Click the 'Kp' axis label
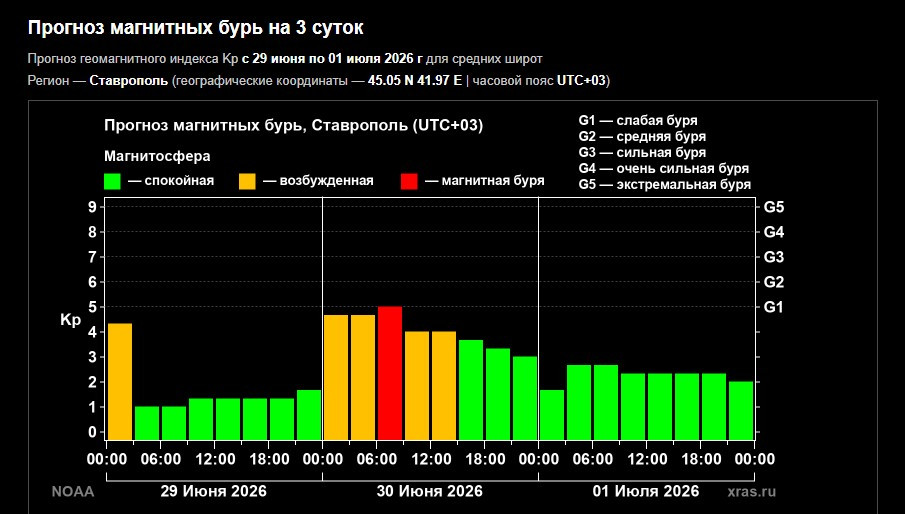905x514 pixels. (x=70, y=320)
